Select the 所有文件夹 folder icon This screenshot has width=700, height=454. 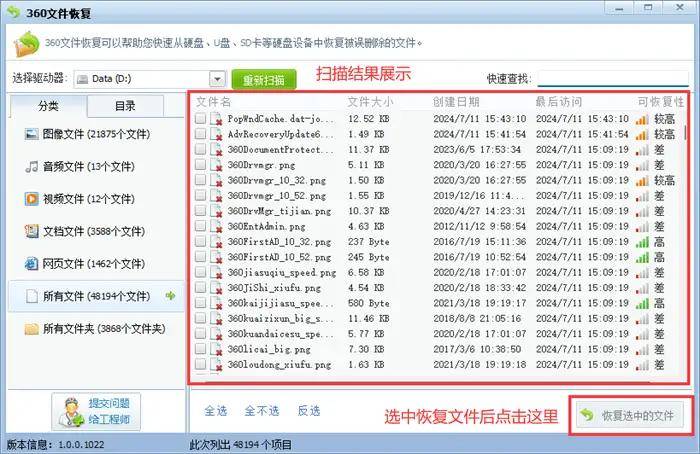(x=32, y=329)
